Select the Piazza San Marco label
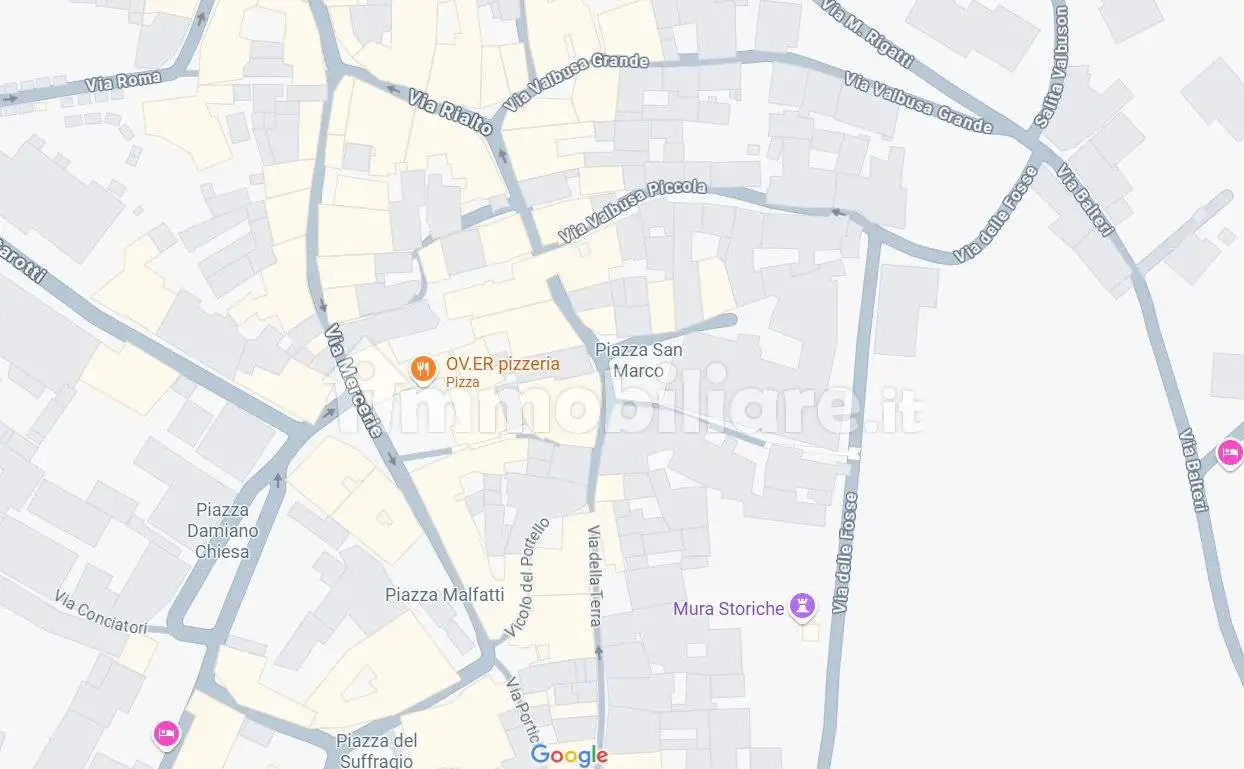1244x769 pixels. [x=638, y=360]
